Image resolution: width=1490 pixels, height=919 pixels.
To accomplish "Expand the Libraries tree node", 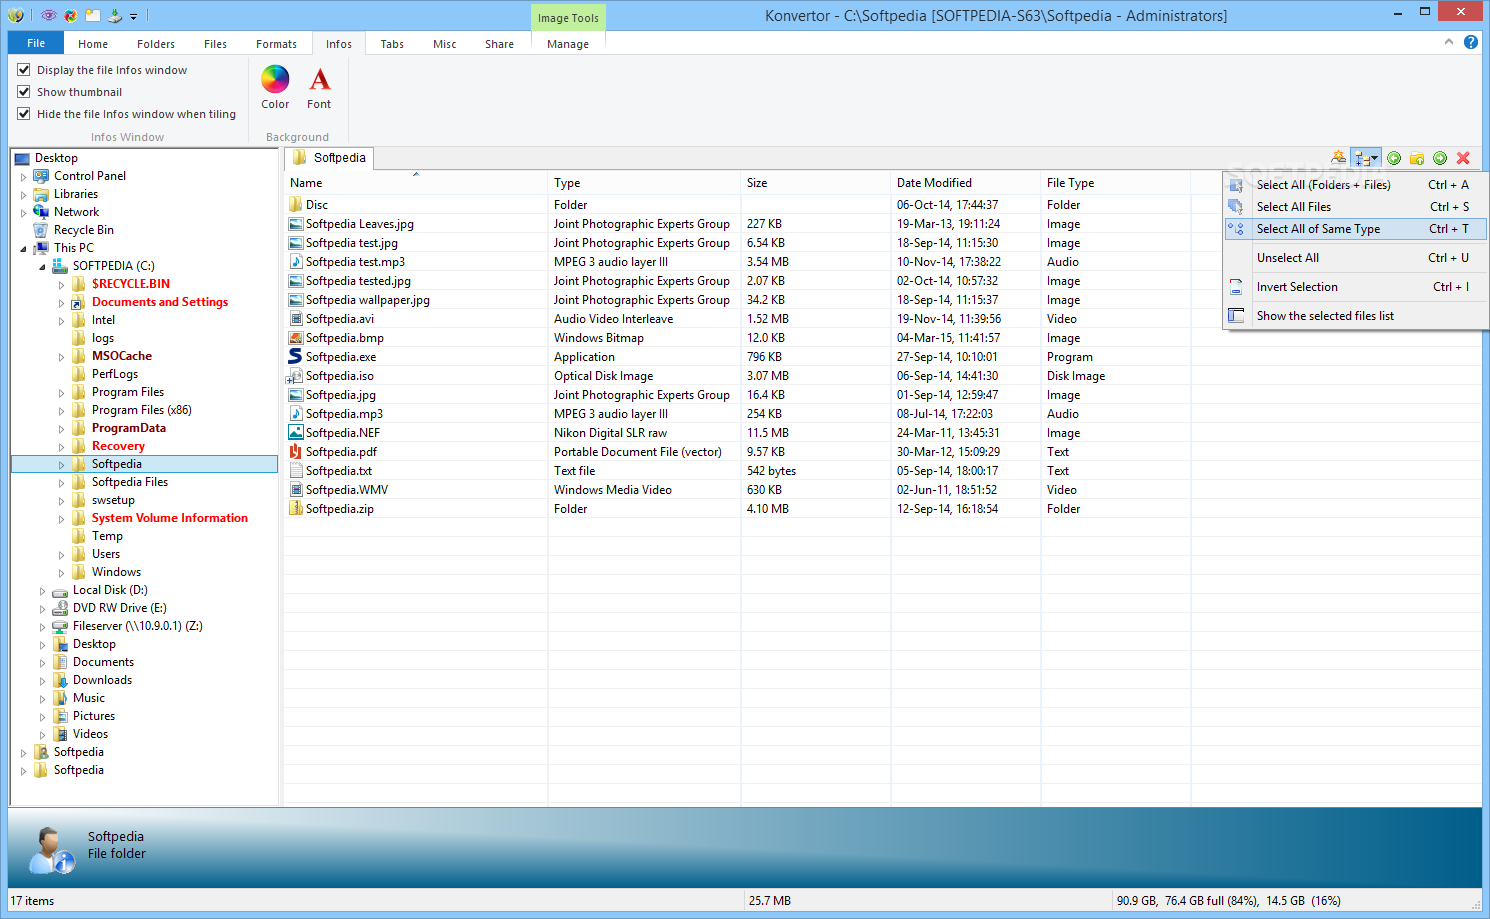I will click(24, 194).
